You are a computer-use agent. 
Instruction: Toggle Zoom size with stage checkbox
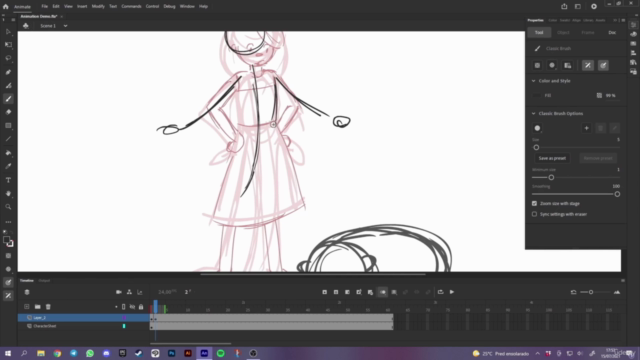pyautogui.click(x=534, y=203)
